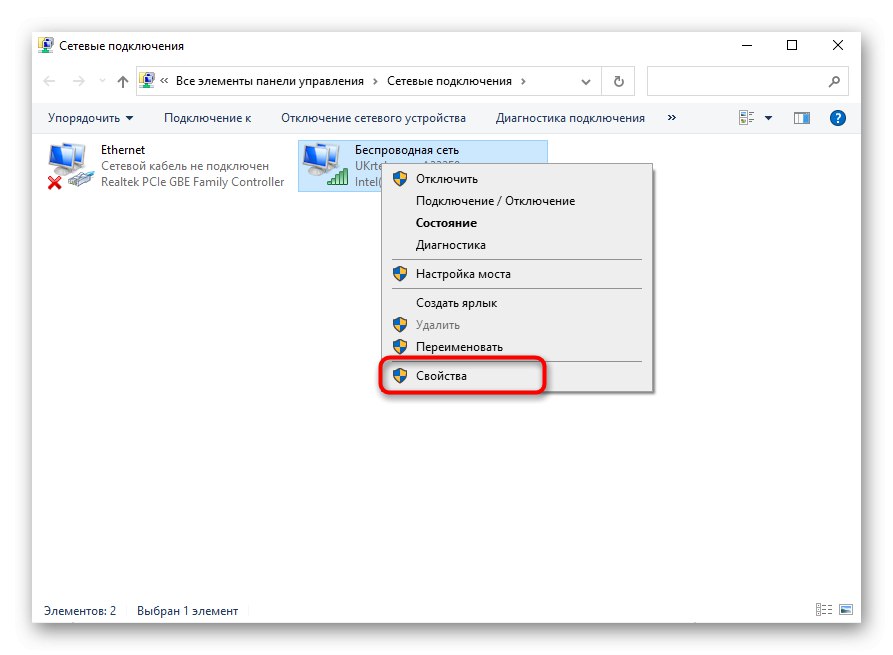Viewport: 893px width, 655px height.
Task: Click the Network Connections address bar icon
Action: (x=147, y=81)
